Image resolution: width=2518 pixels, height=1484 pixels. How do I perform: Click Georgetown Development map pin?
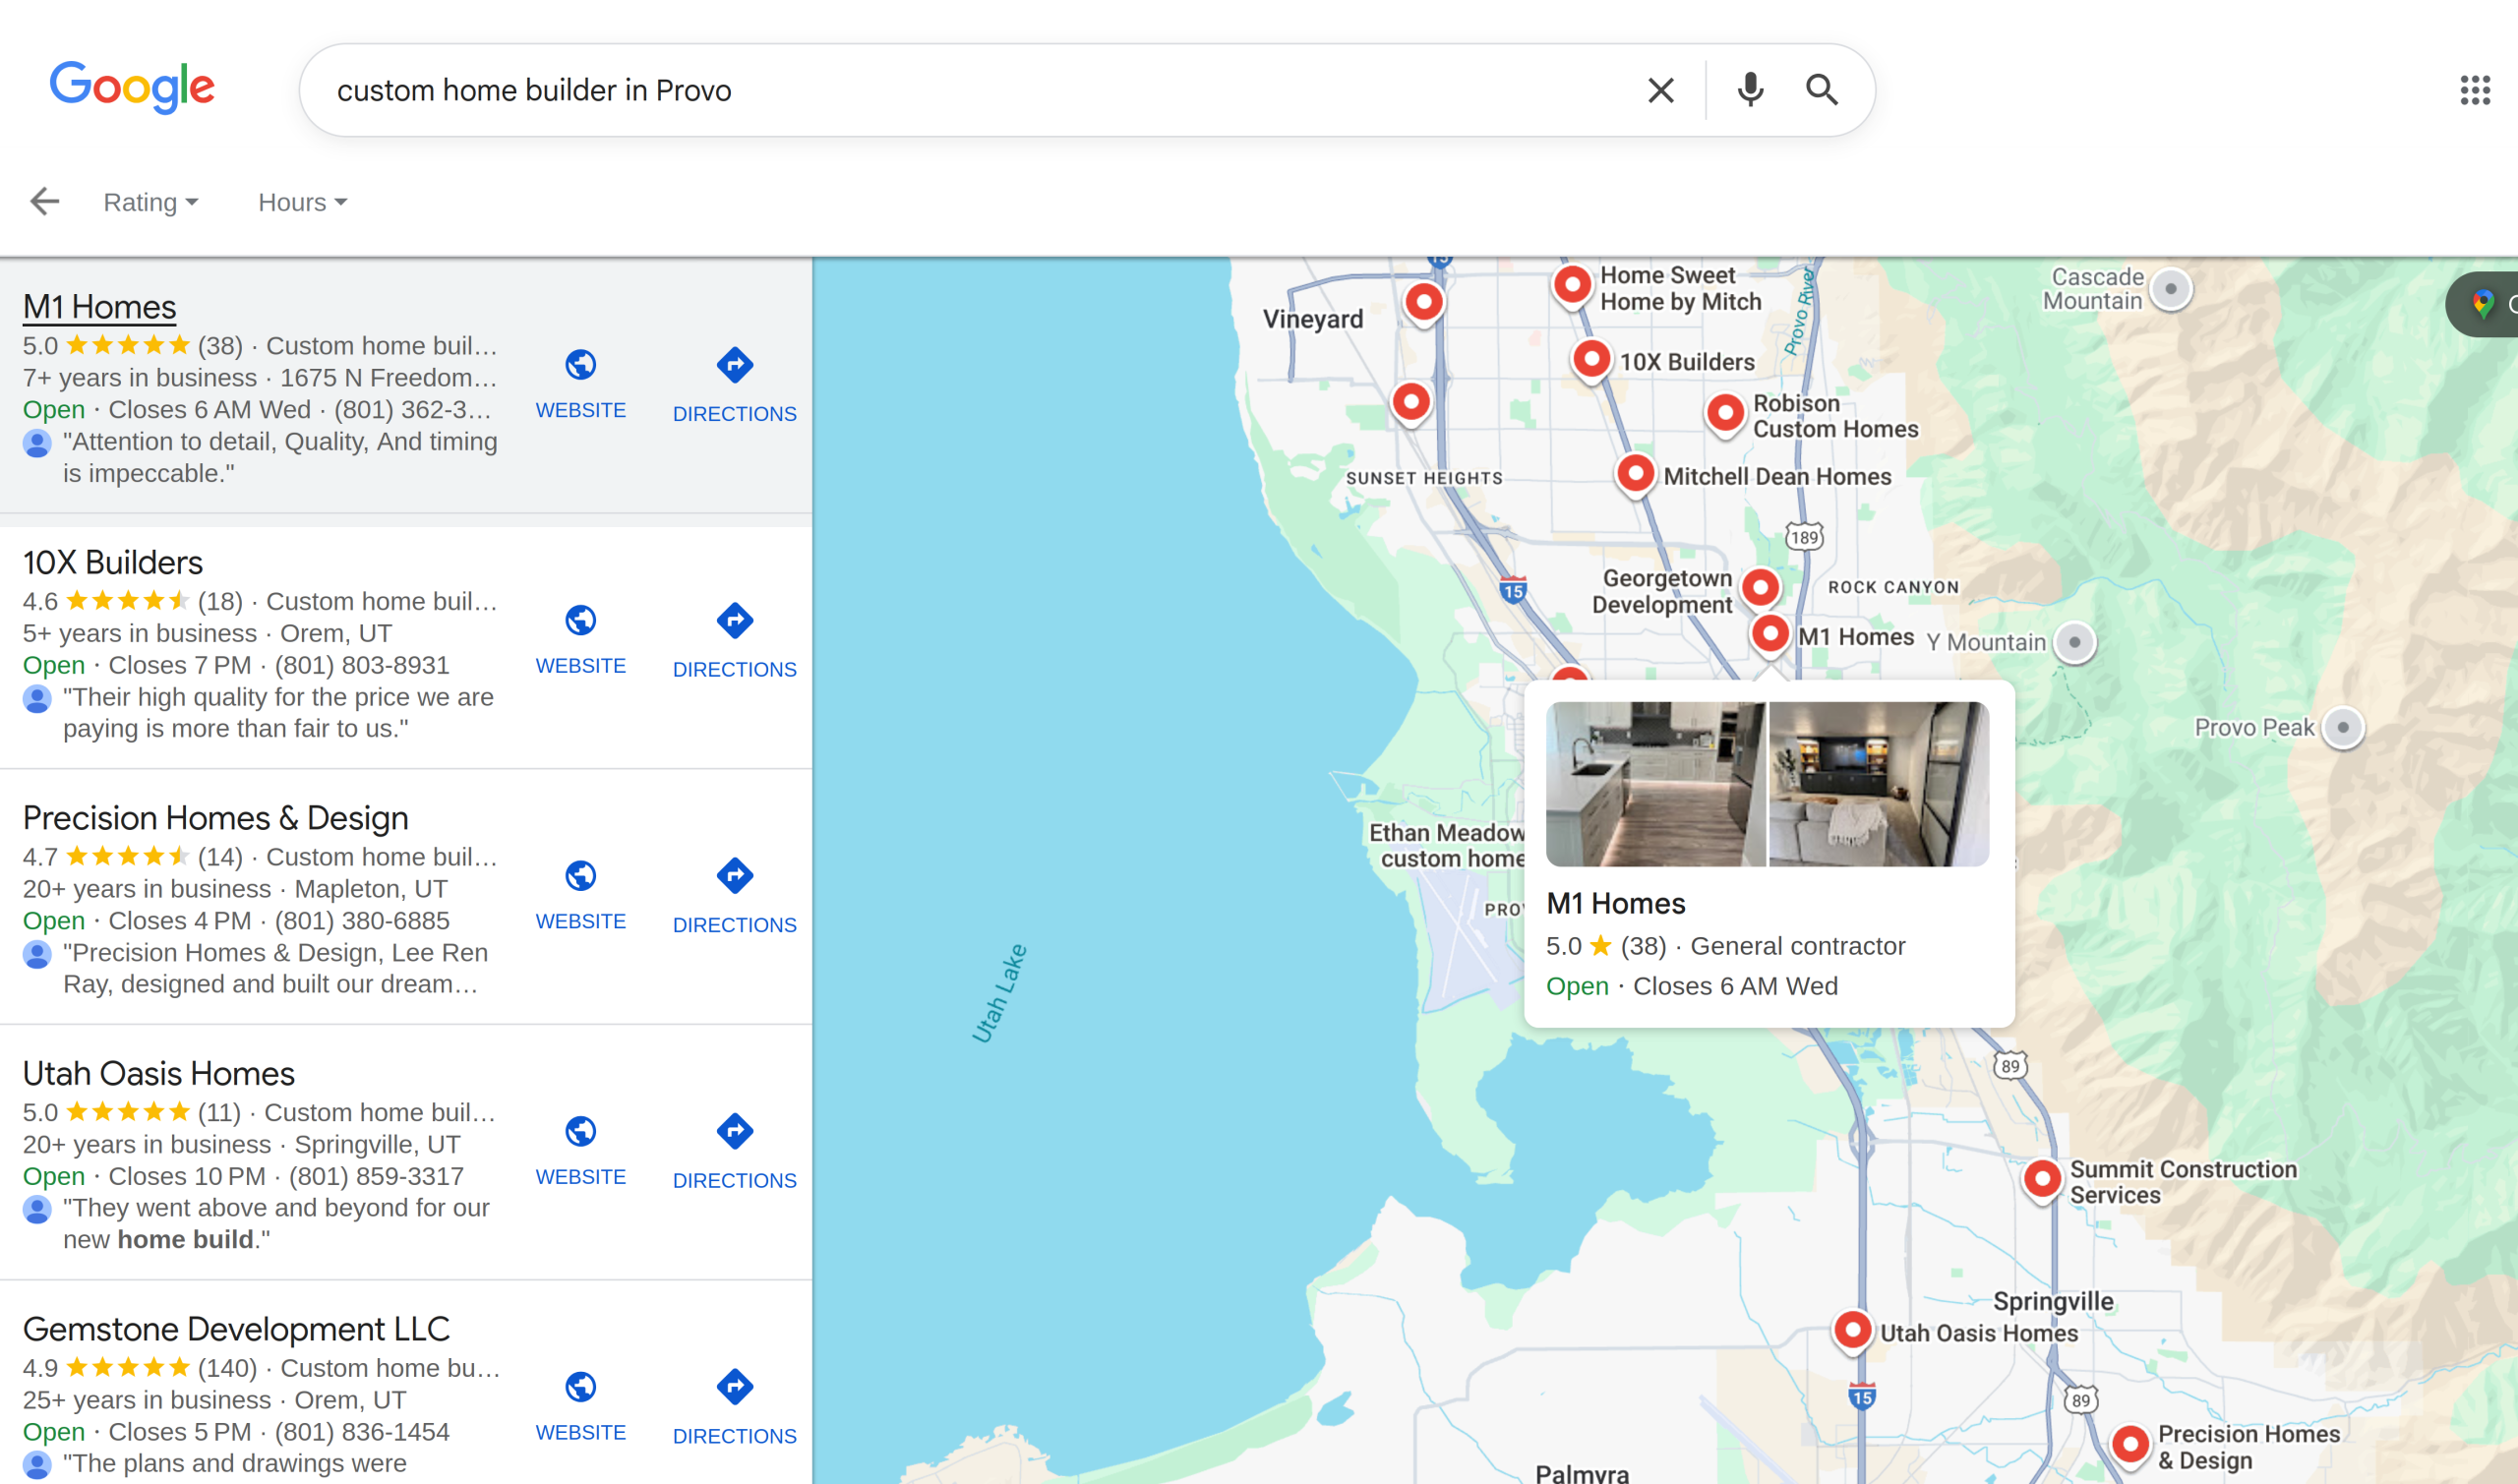(x=1760, y=587)
